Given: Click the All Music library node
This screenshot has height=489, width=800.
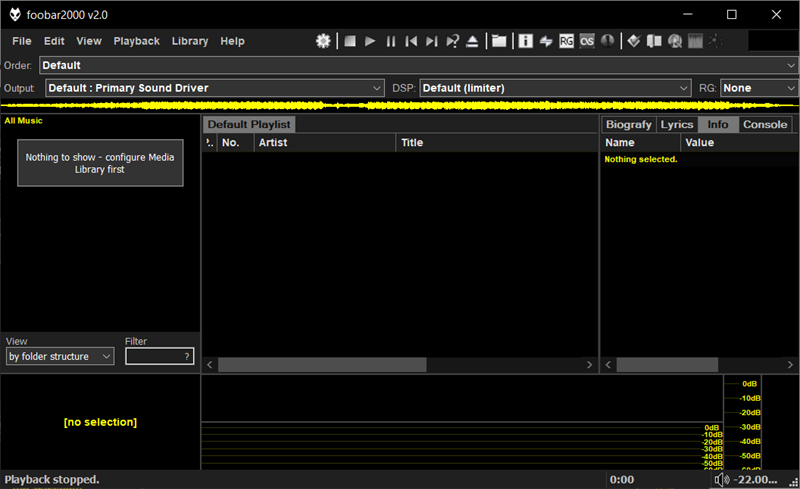Looking at the screenshot, I should point(23,121).
